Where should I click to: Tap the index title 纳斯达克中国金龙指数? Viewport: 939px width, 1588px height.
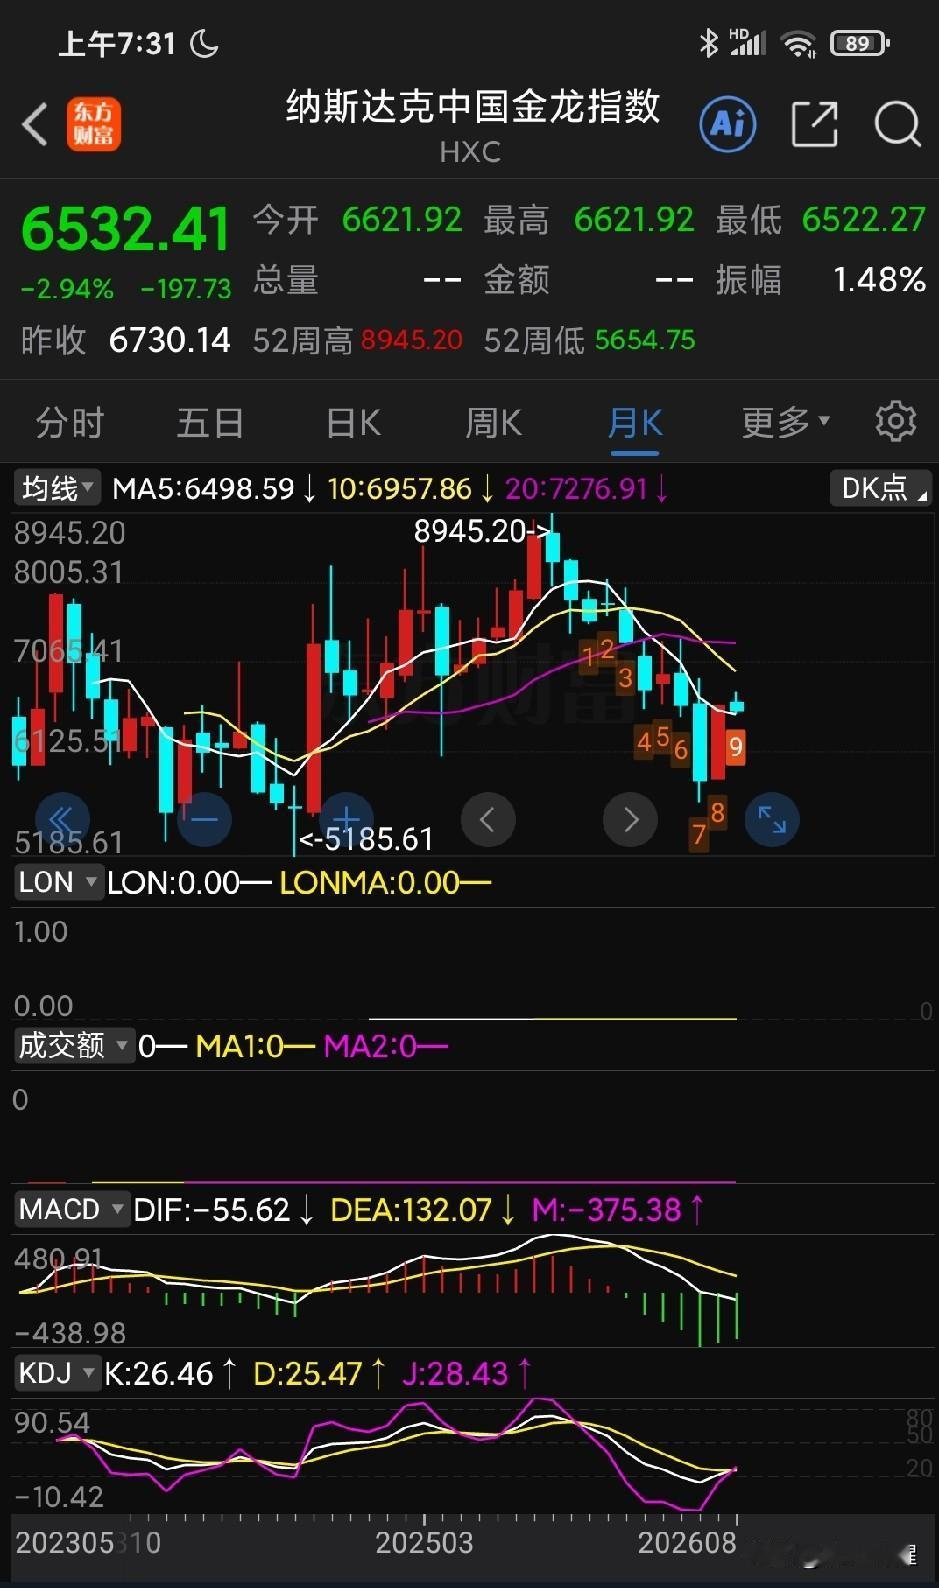tap(472, 106)
